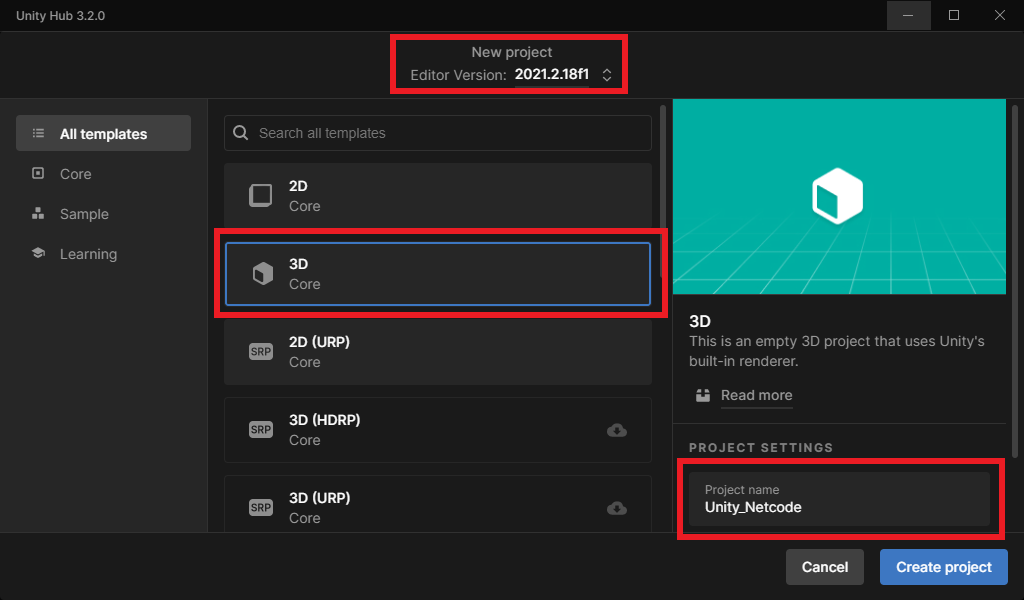Download the 3D (URP) template via cloud icon

click(616, 508)
